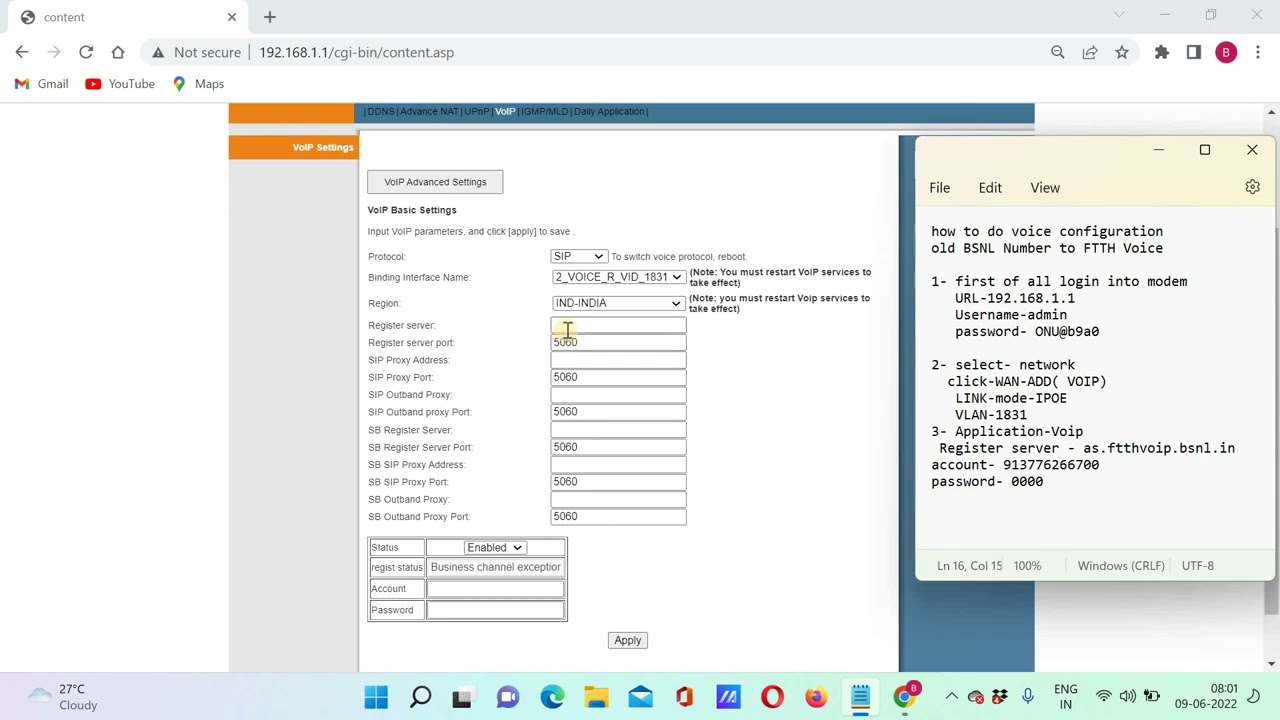The height and width of the screenshot is (720, 1280).
Task: Open the YouTube bookmark
Action: (x=120, y=84)
